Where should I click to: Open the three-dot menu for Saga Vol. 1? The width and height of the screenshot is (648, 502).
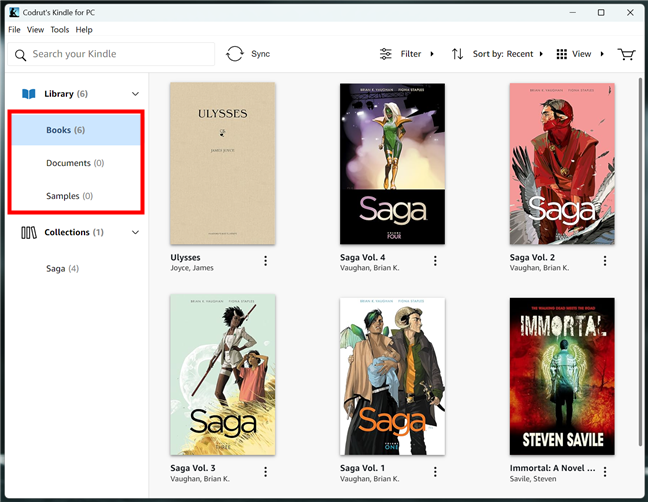pos(435,472)
